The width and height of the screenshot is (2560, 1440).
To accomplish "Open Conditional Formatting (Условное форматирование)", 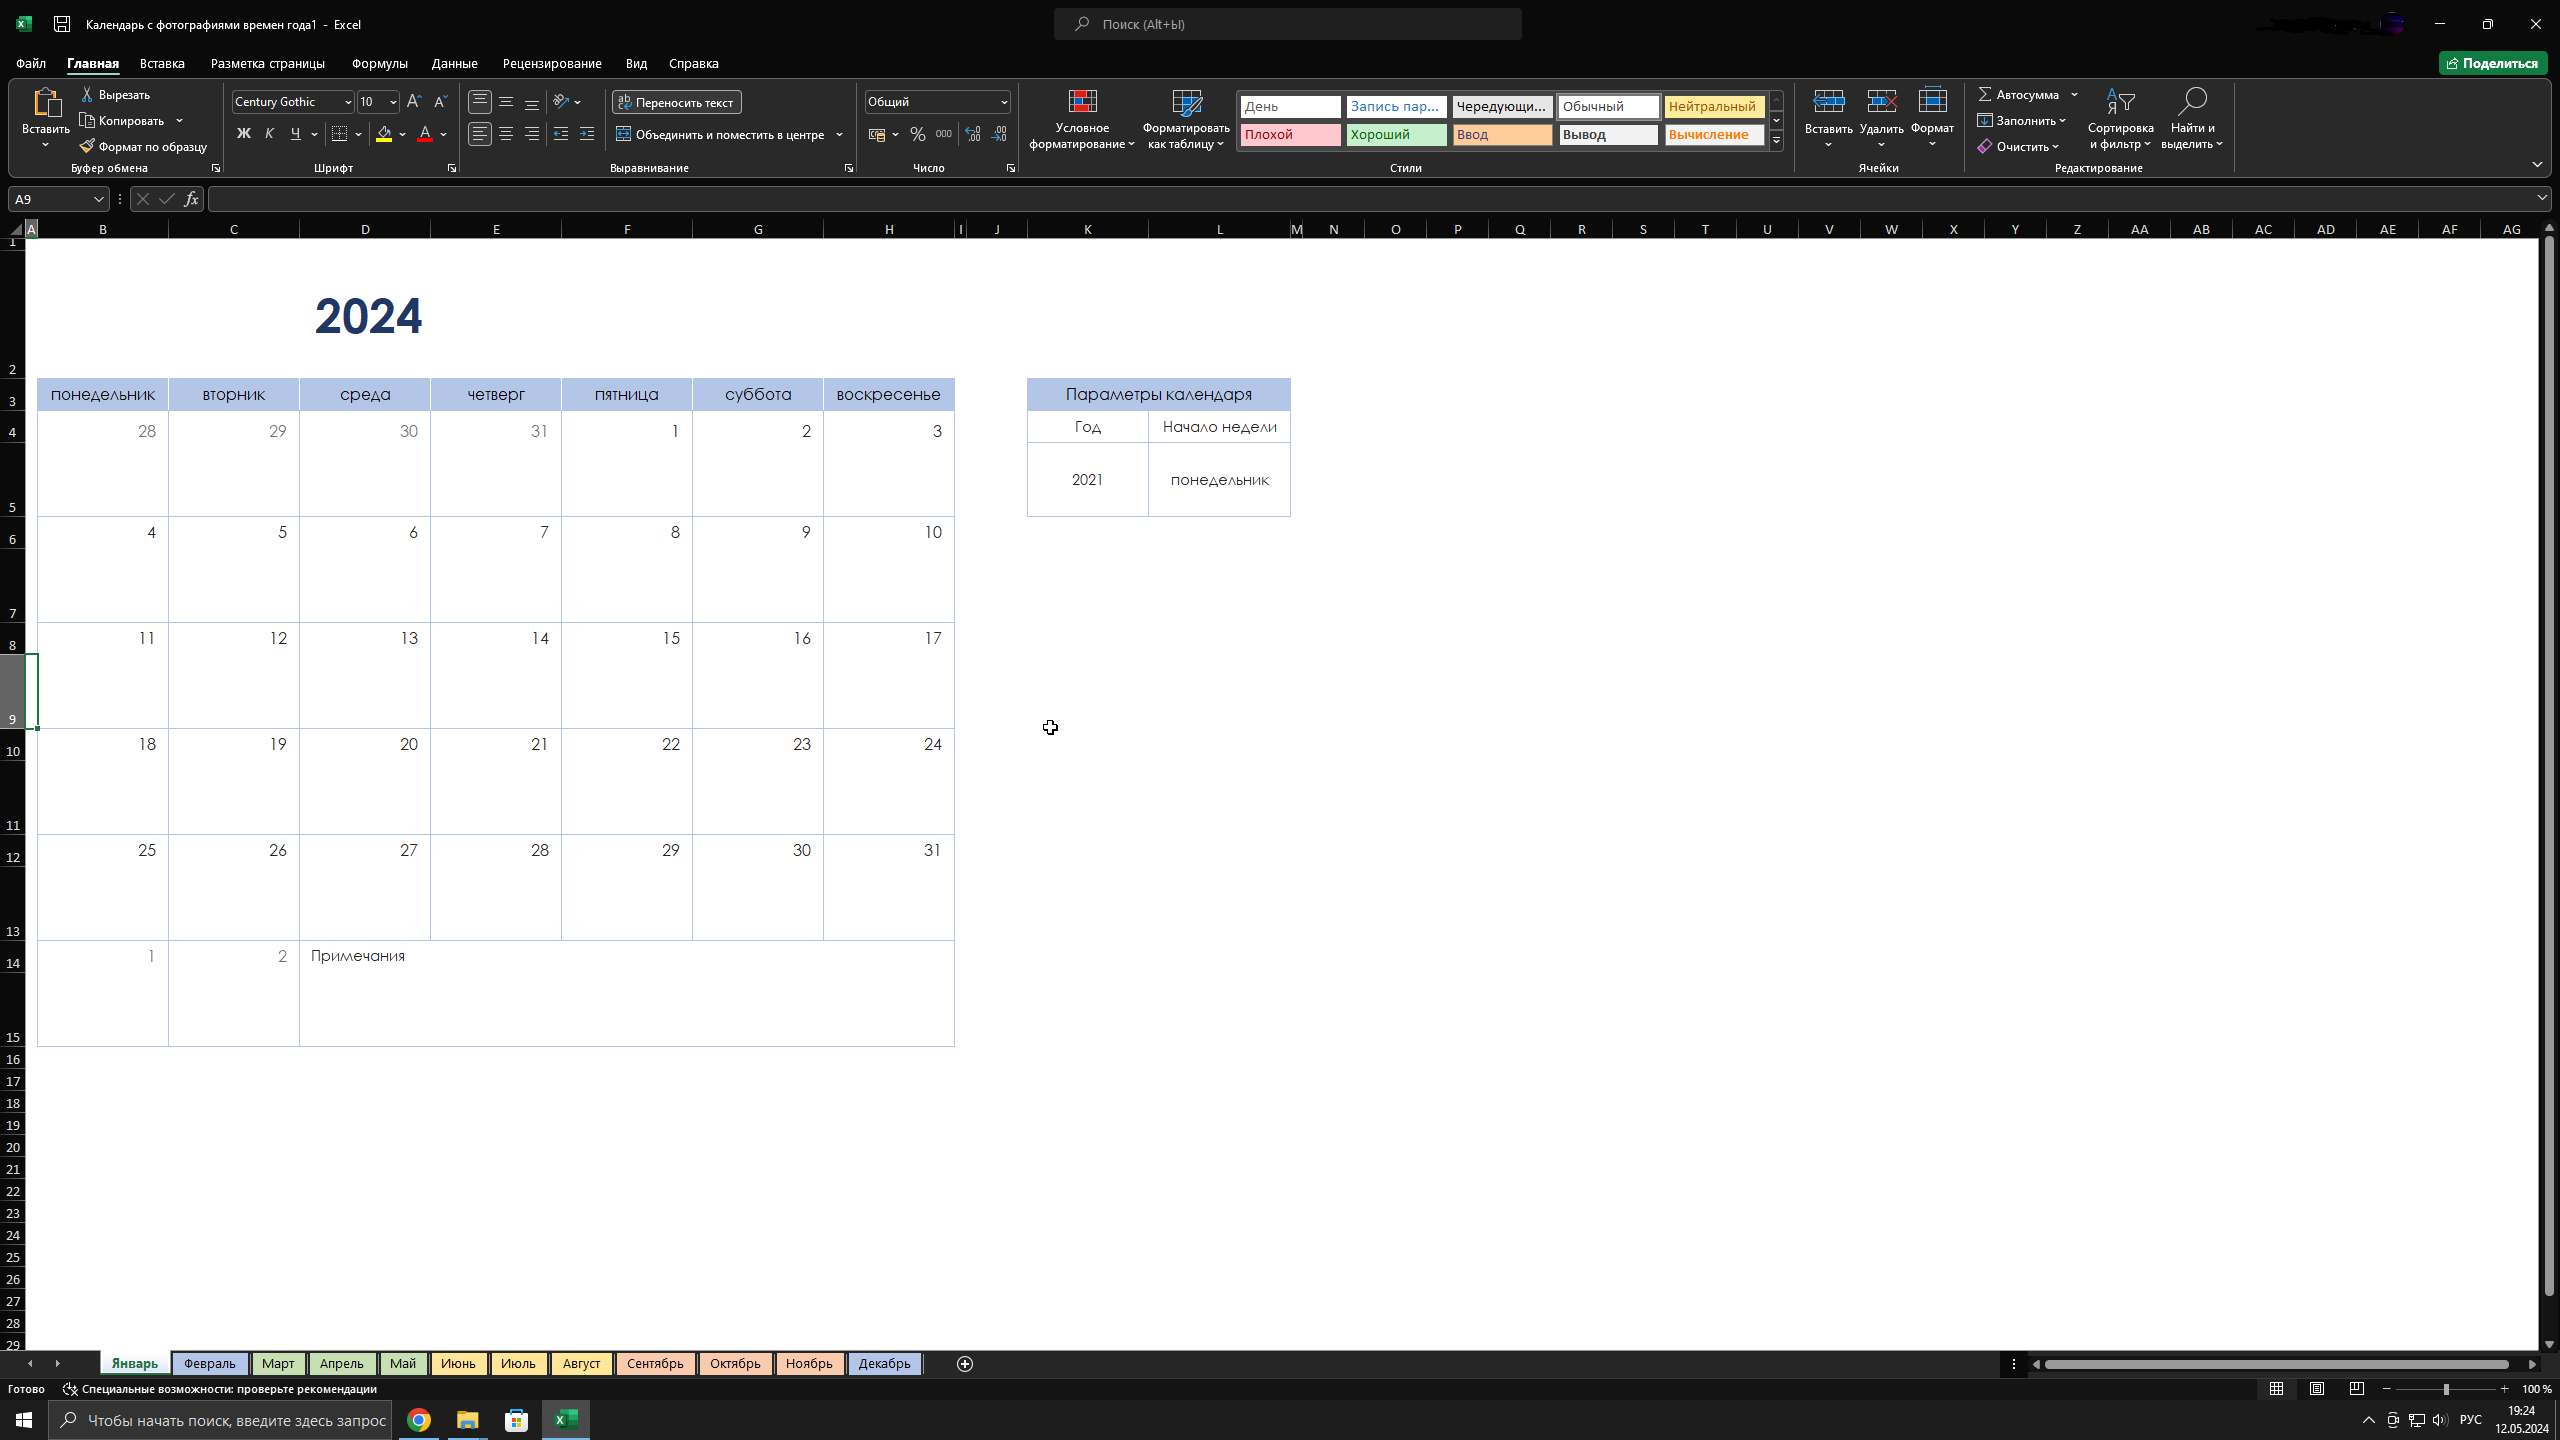I will point(1082,120).
